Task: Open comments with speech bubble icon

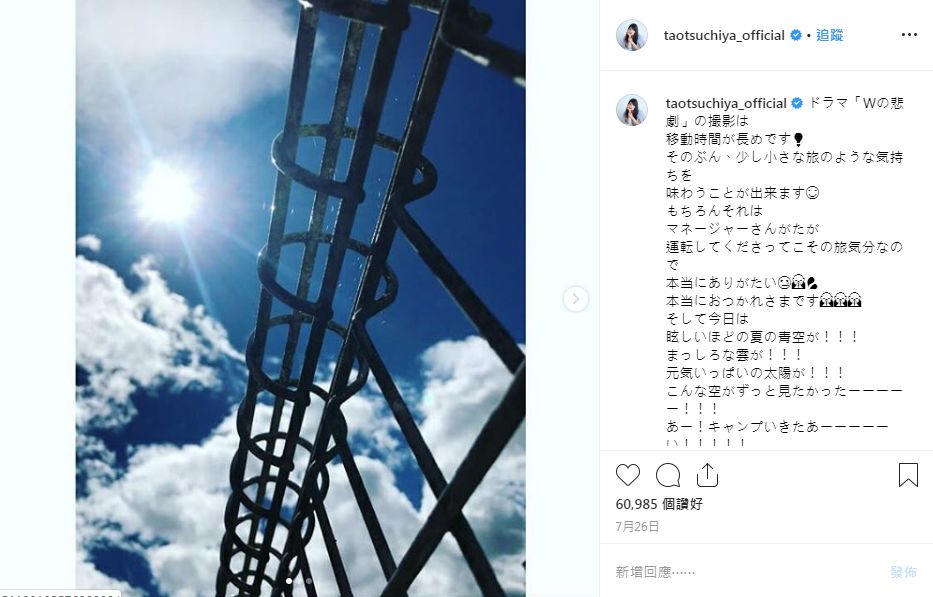Action: click(x=668, y=475)
